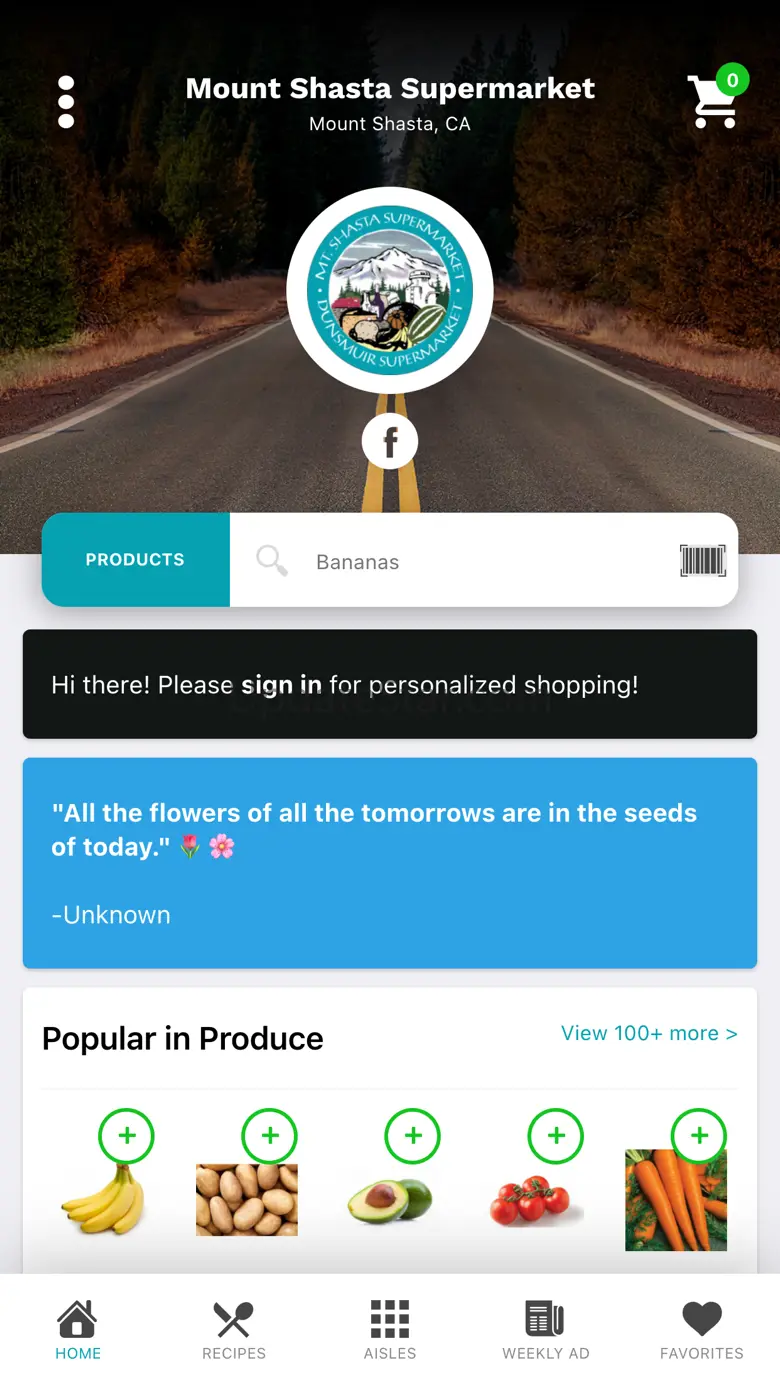Go to the Favorites tab

[x=702, y=1330]
